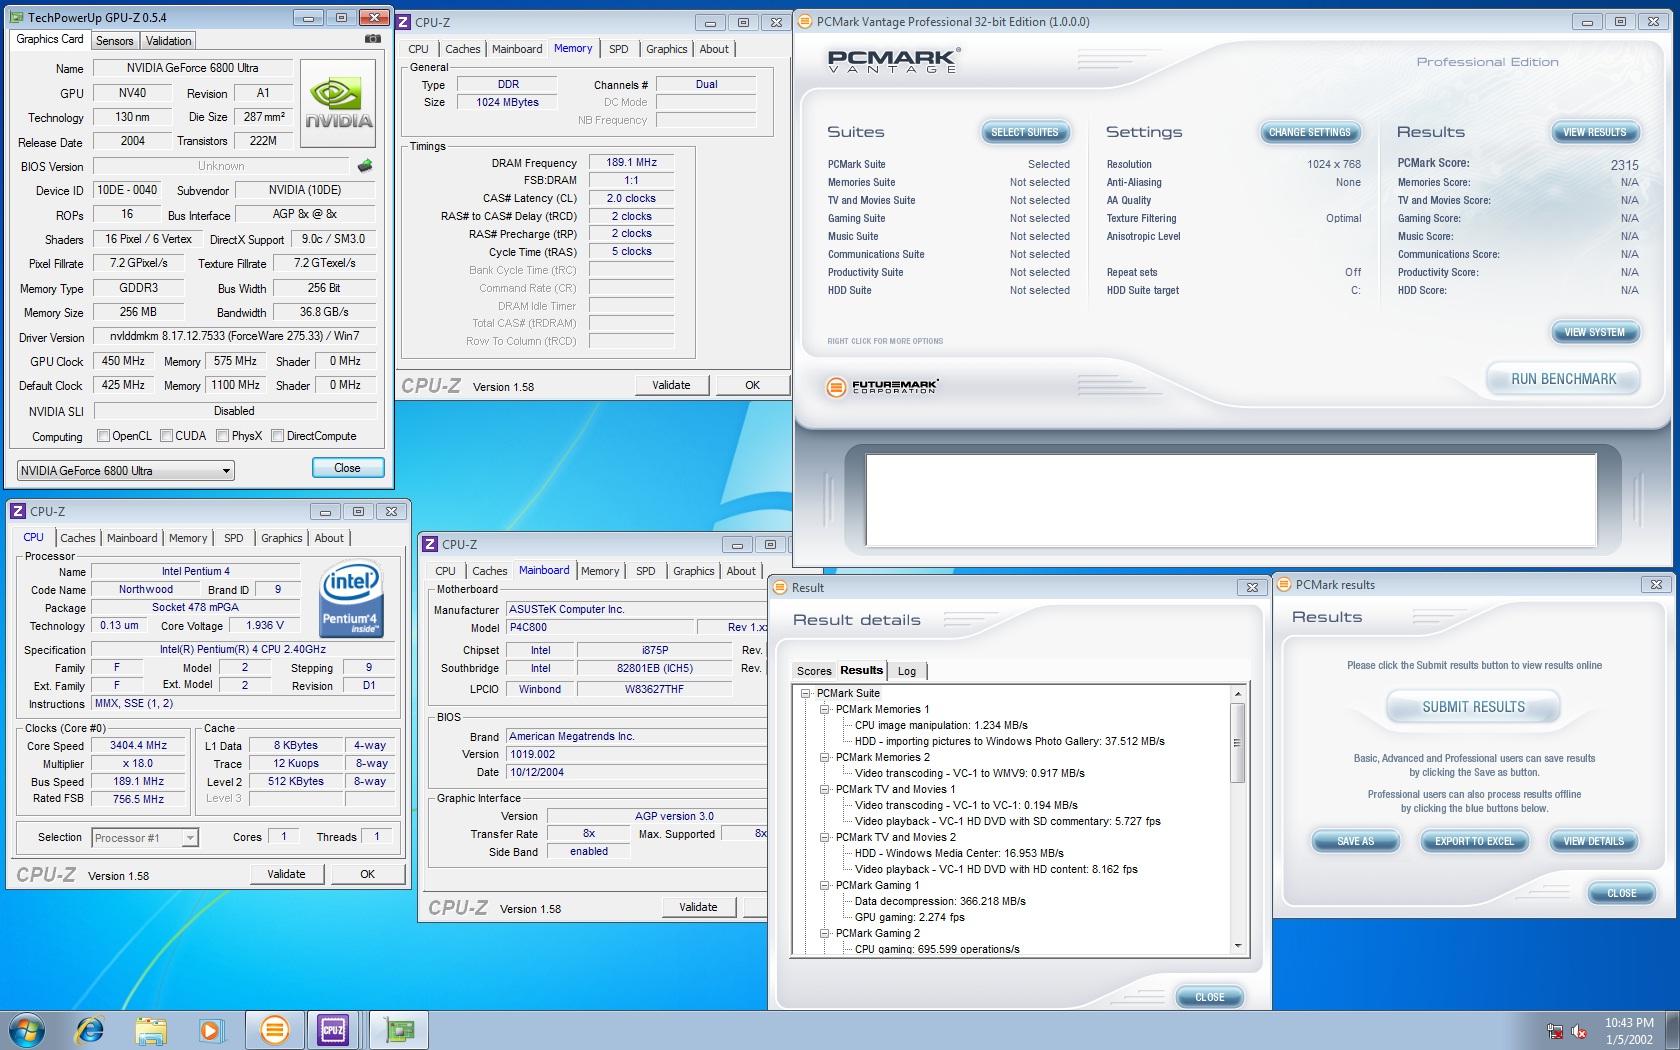
Task: Click the network status tray icon
Action: click(1555, 1031)
